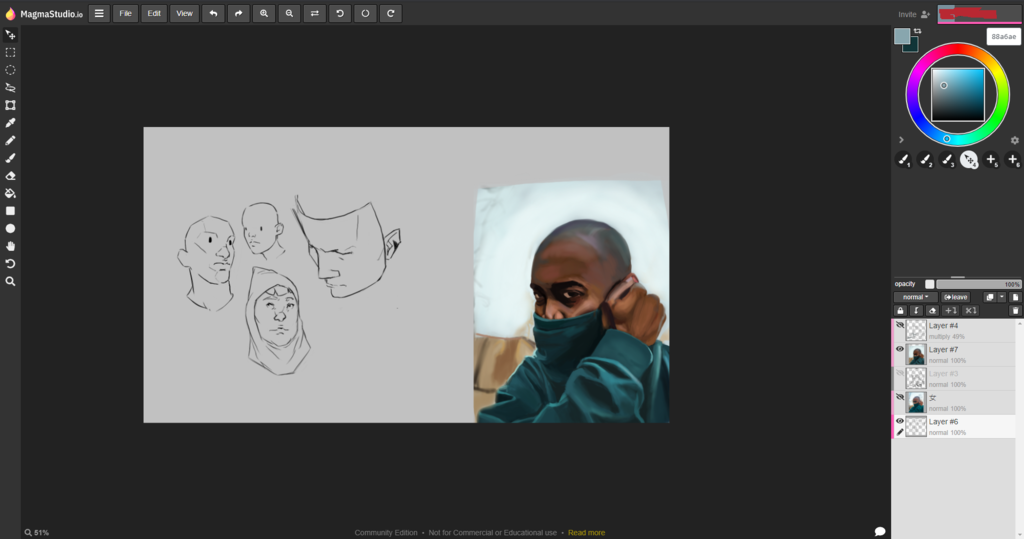The image size is (1024, 539).
Task: Duplicate layer with the copy icon
Action: (989, 297)
